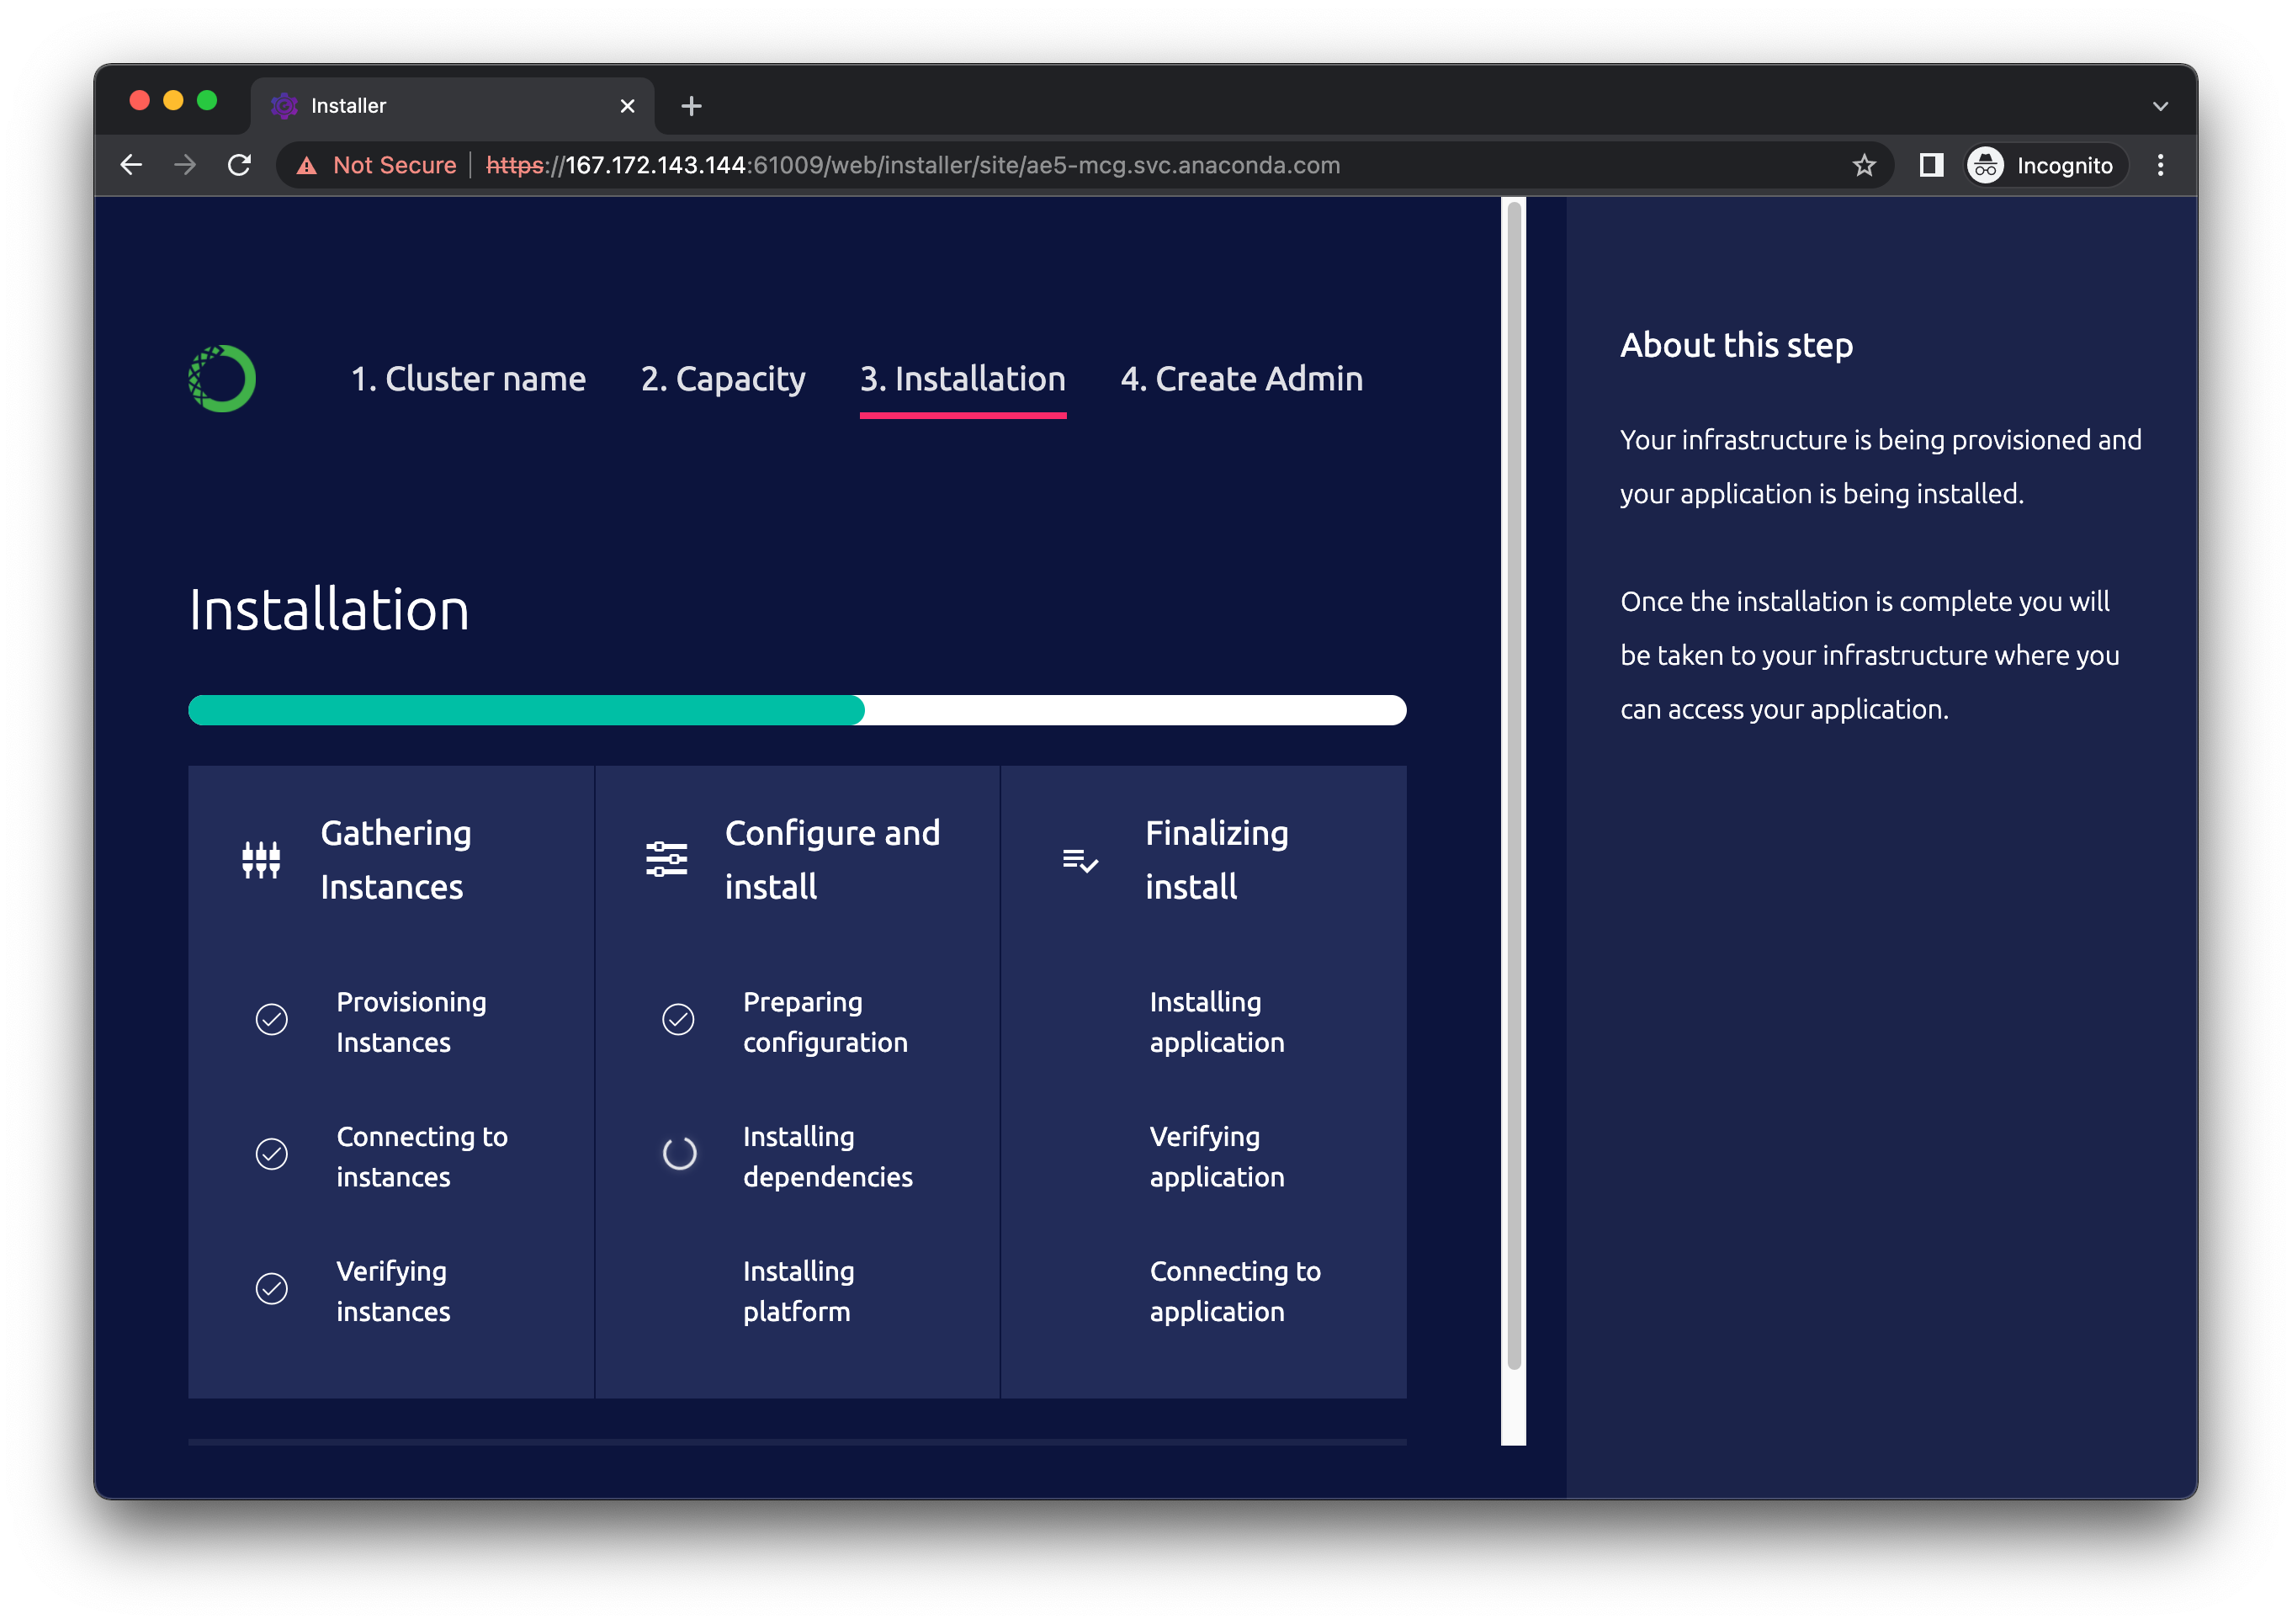The height and width of the screenshot is (1624, 2292).
Task: Click the Provisioning Instances checkmark
Action: (272, 1020)
